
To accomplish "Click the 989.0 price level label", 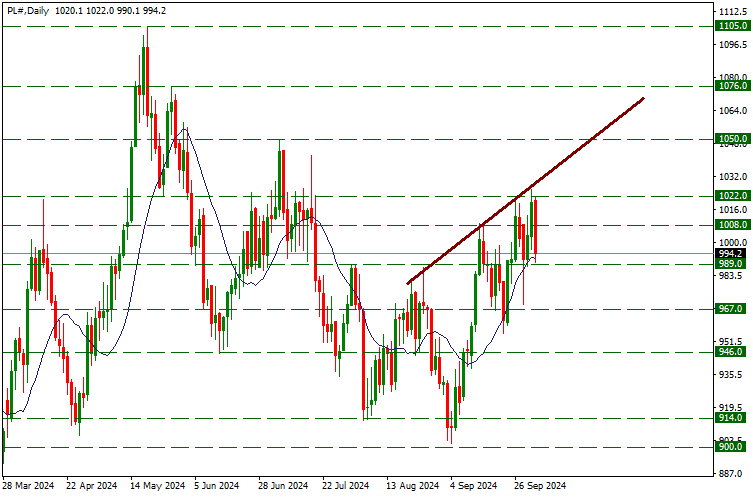I will [732, 264].
